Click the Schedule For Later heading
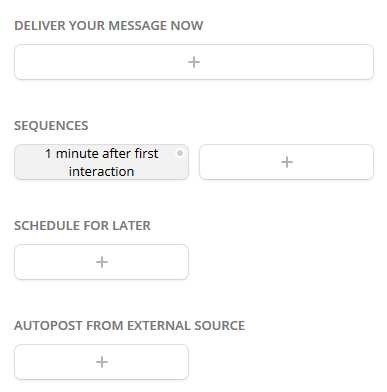The height and width of the screenshot is (392, 387). 82,226
